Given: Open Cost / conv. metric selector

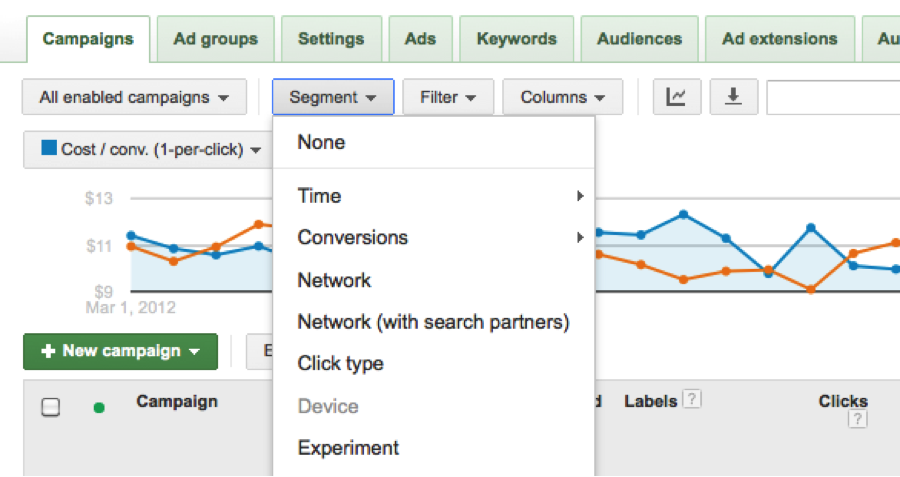Looking at the screenshot, I should pyautogui.click(x=150, y=150).
